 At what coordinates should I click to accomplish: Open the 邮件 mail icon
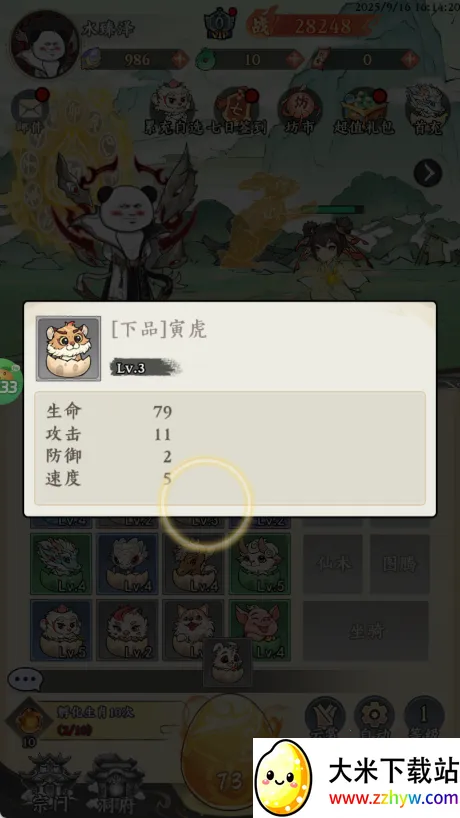click(30, 112)
